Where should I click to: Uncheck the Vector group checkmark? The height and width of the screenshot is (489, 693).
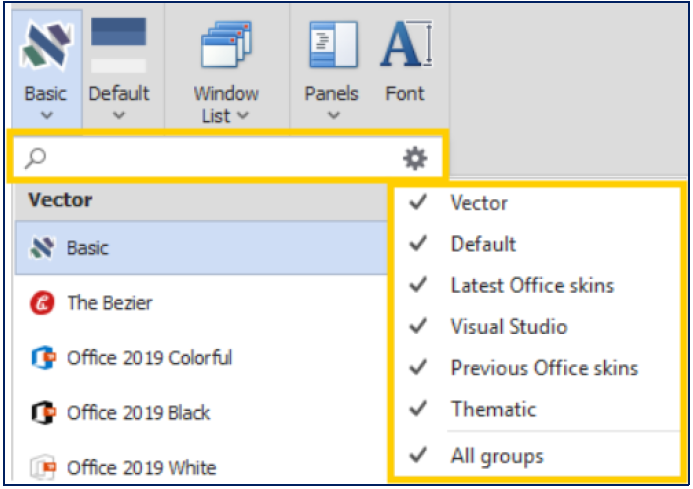coord(418,202)
